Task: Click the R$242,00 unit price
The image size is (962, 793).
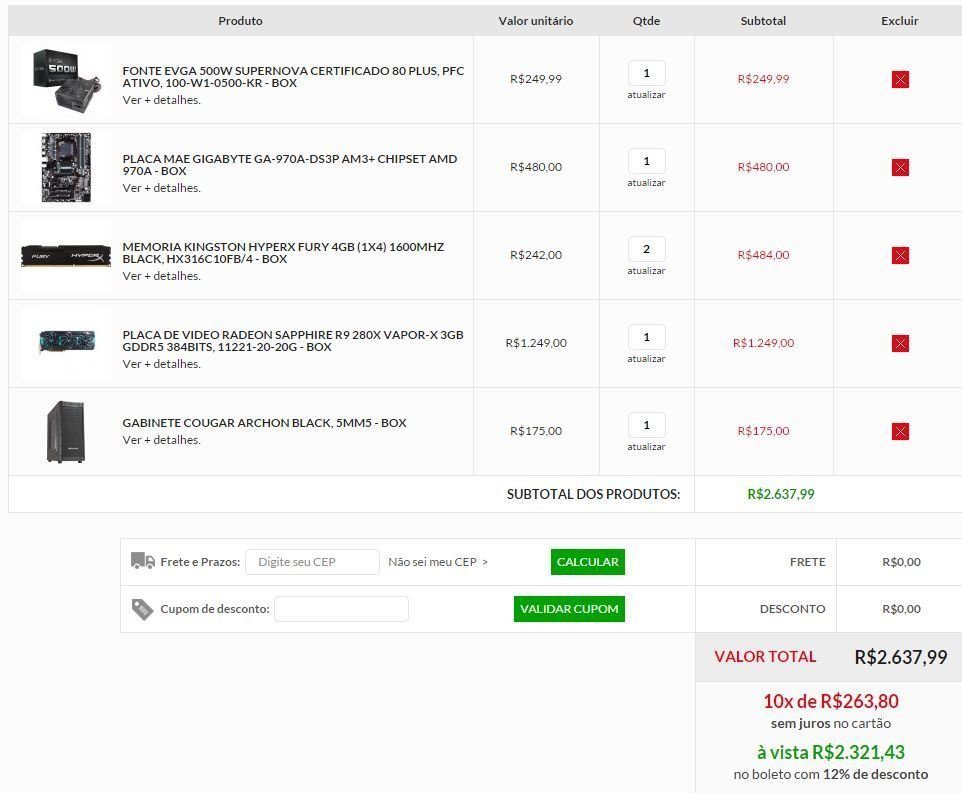Action: (x=536, y=255)
